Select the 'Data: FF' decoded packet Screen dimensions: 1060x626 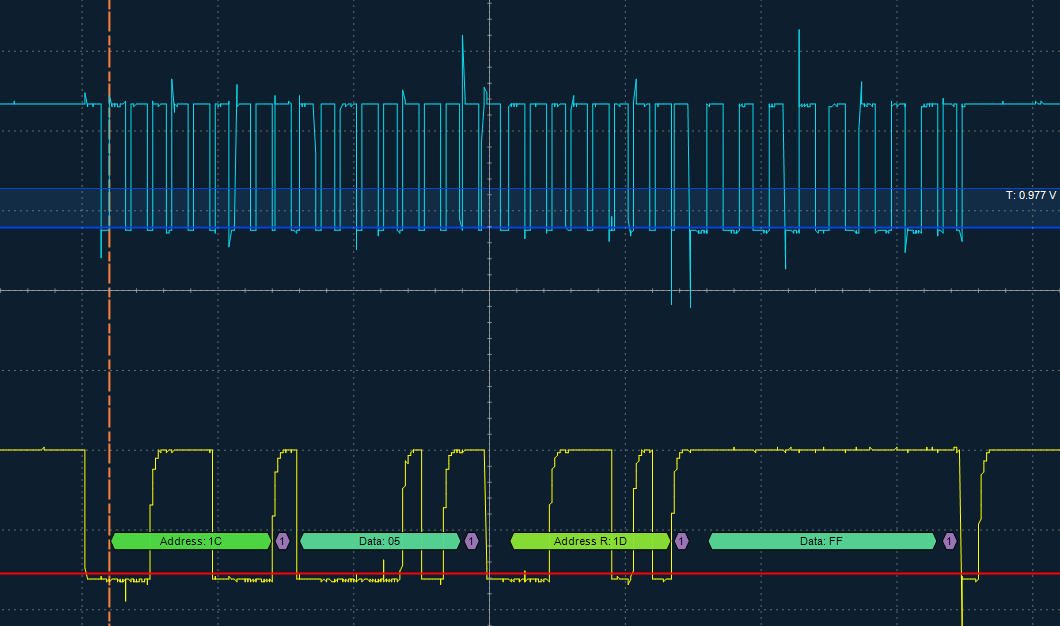click(822, 541)
